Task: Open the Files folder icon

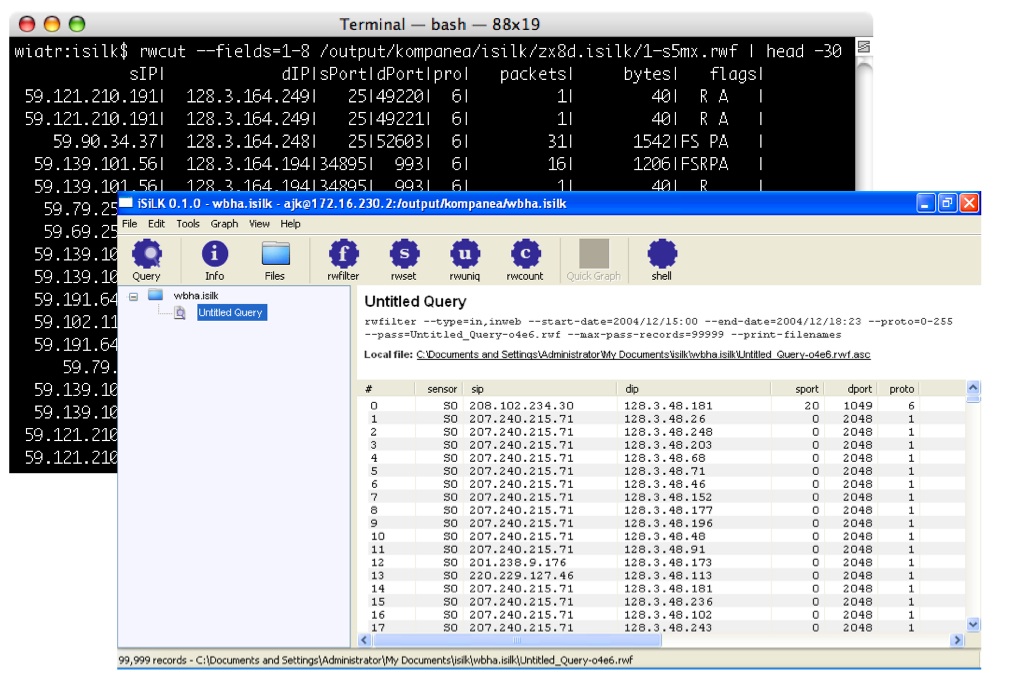Action: pos(275,256)
